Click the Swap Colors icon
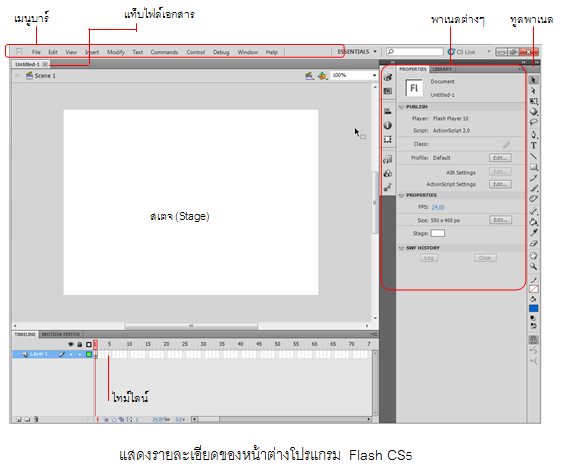 pos(533,326)
